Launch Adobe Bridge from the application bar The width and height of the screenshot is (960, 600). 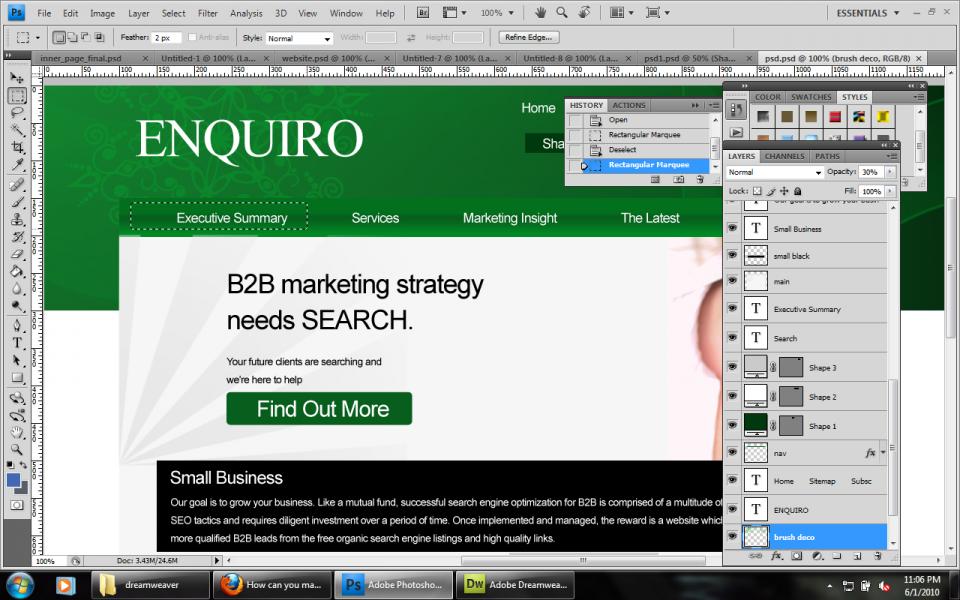(x=422, y=12)
